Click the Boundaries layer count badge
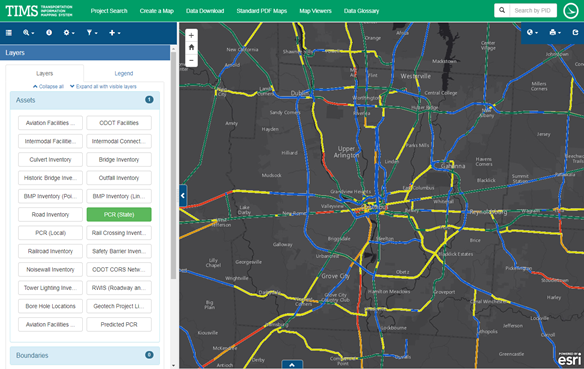 click(149, 355)
